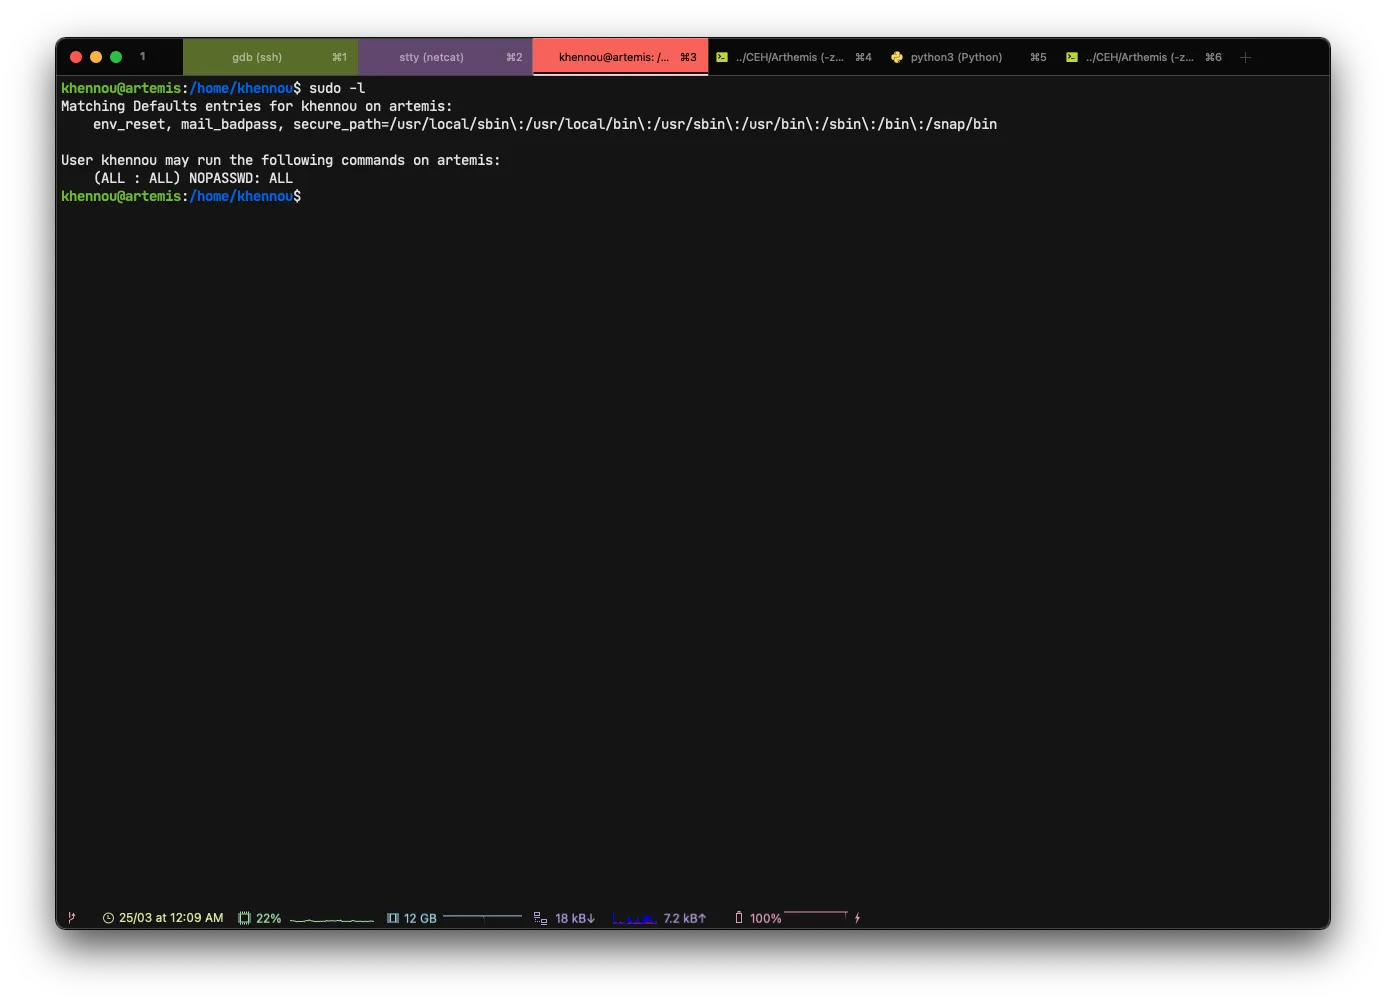The height and width of the screenshot is (1003, 1386).
Task: Switch to the gdb (ssh) tab
Action: [x=258, y=58]
